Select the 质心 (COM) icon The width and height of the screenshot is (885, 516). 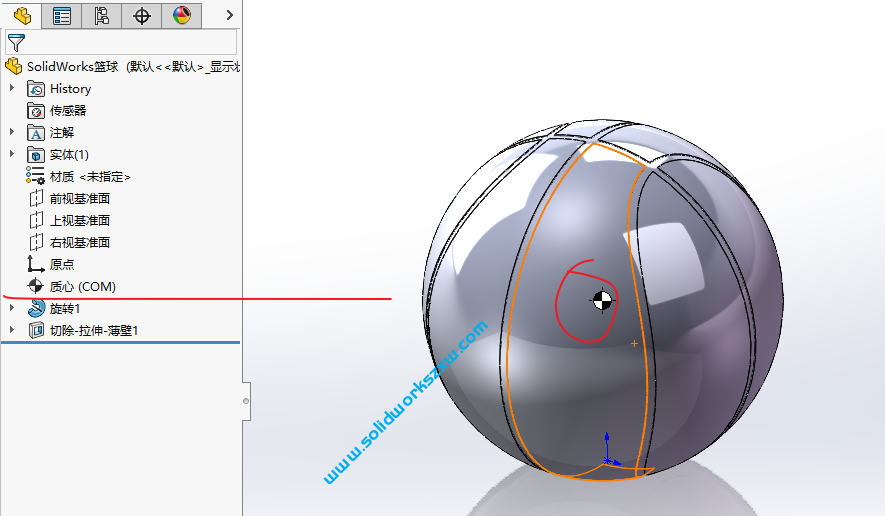[x=36, y=286]
